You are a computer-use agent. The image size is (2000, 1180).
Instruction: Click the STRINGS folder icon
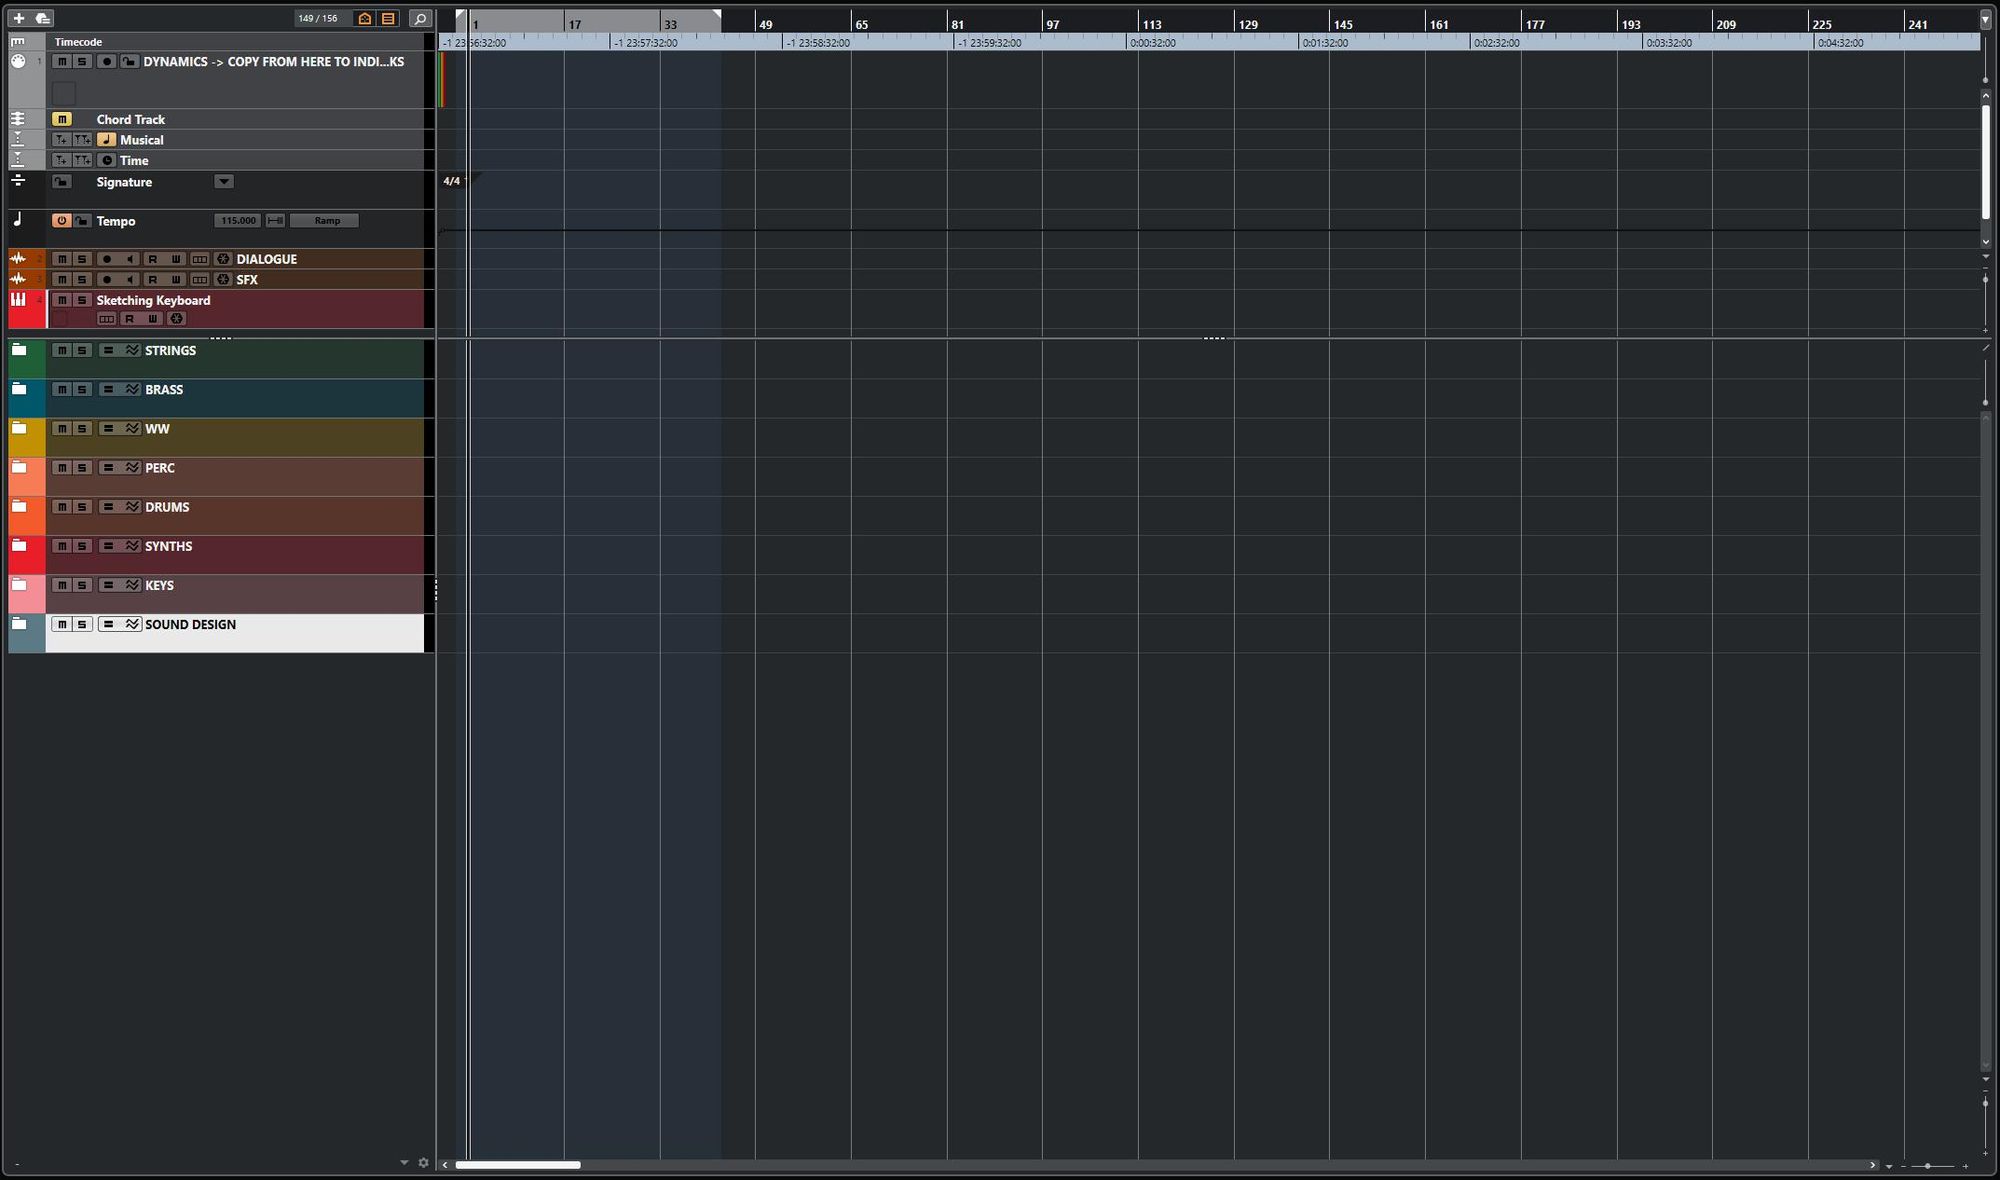(19, 350)
